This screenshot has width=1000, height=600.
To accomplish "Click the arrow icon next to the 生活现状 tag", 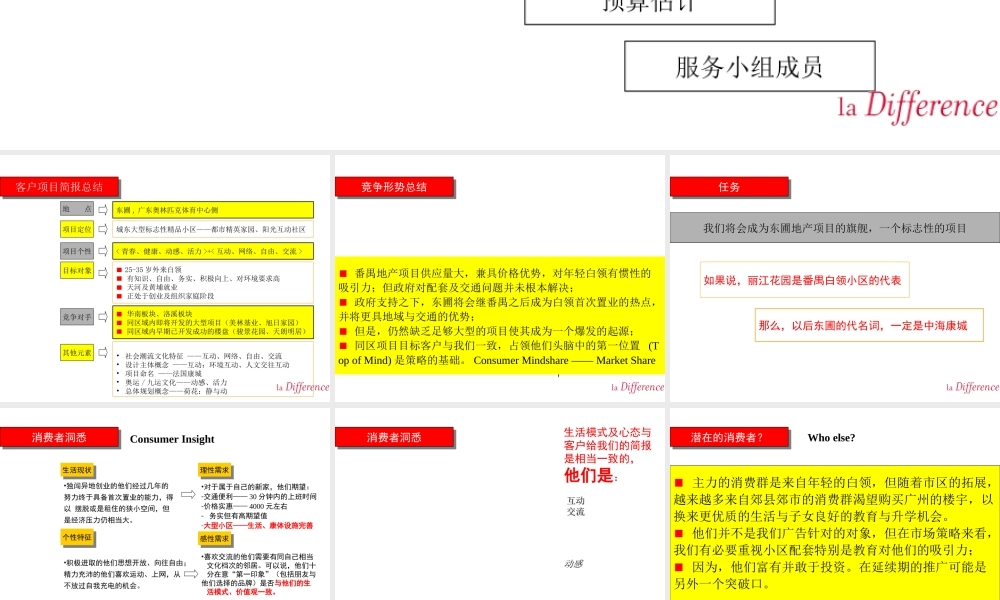I will pyautogui.click(x=188, y=495).
